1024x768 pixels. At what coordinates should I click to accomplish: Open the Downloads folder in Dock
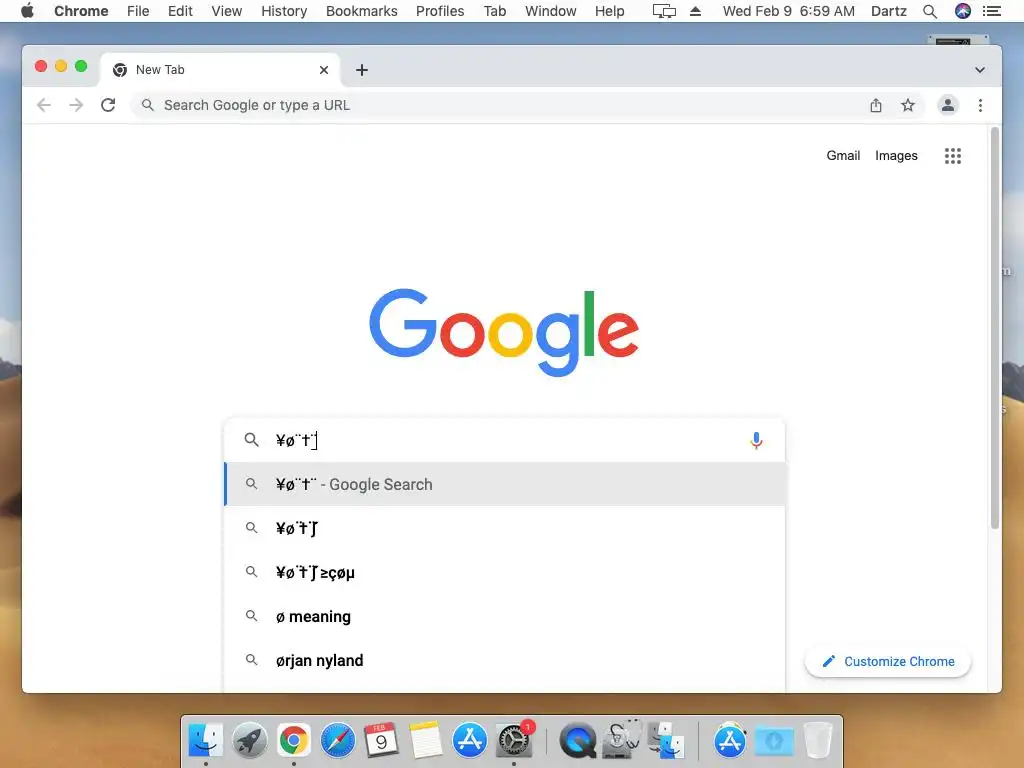point(774,741)
